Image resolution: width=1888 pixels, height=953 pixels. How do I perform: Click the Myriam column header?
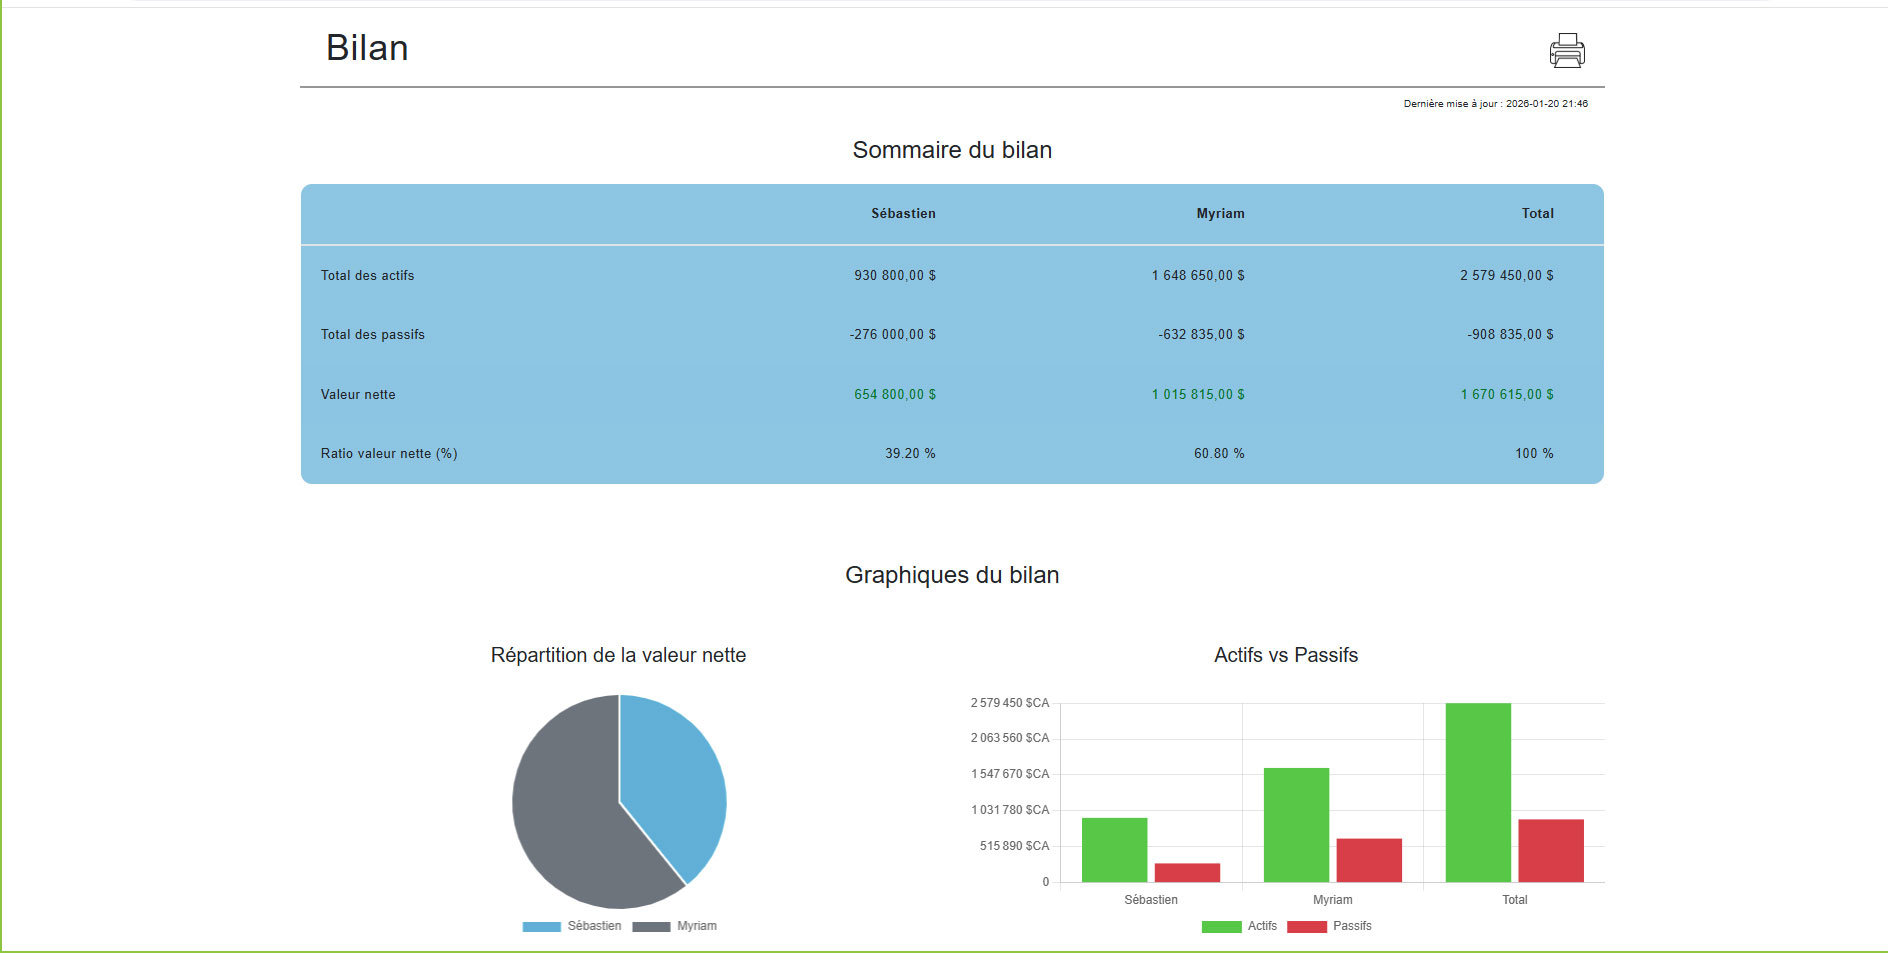point(1220,214)
